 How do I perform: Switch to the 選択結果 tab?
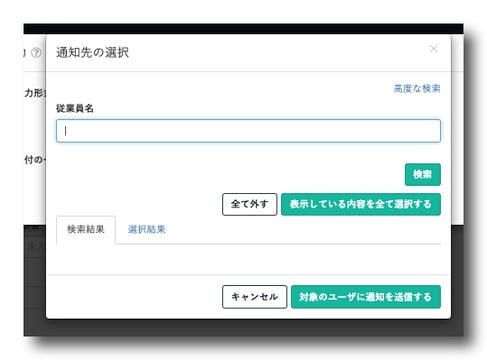tap(147, 230)
